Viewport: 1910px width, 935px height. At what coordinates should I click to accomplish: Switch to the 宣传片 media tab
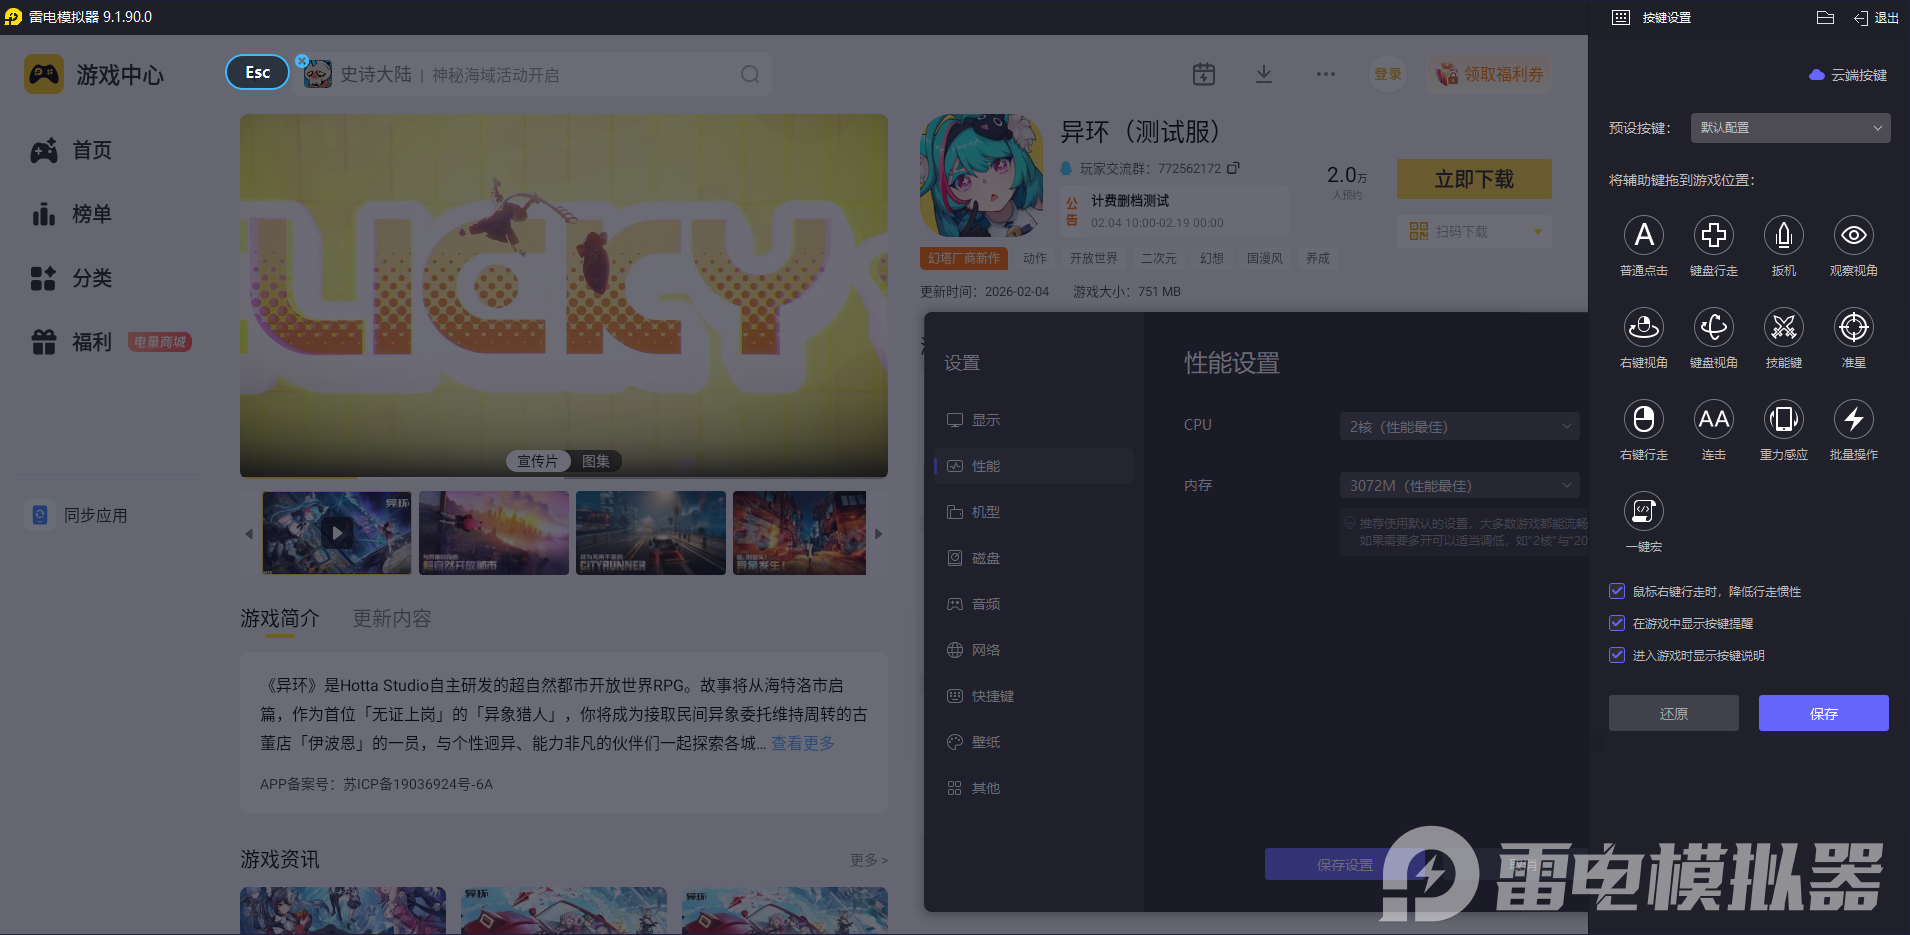(537, 461)
